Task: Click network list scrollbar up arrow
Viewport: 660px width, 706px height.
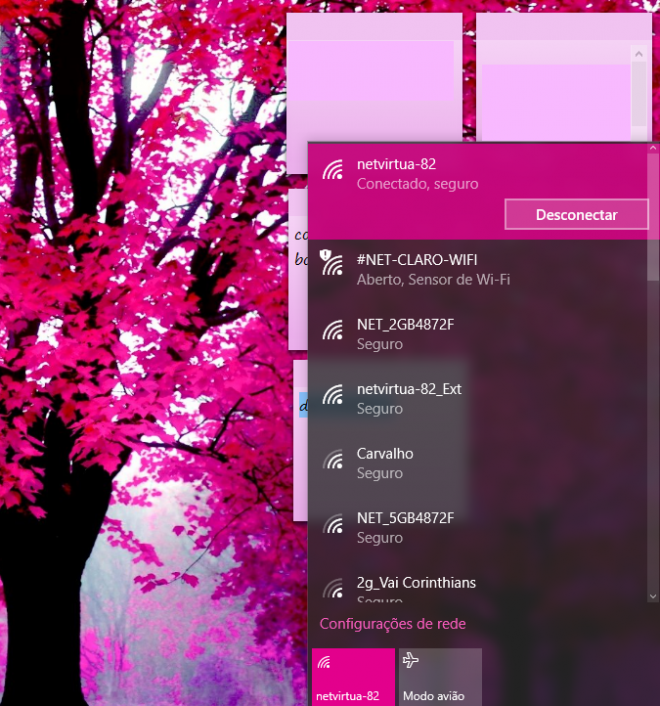Action: (x=653, y=148)
